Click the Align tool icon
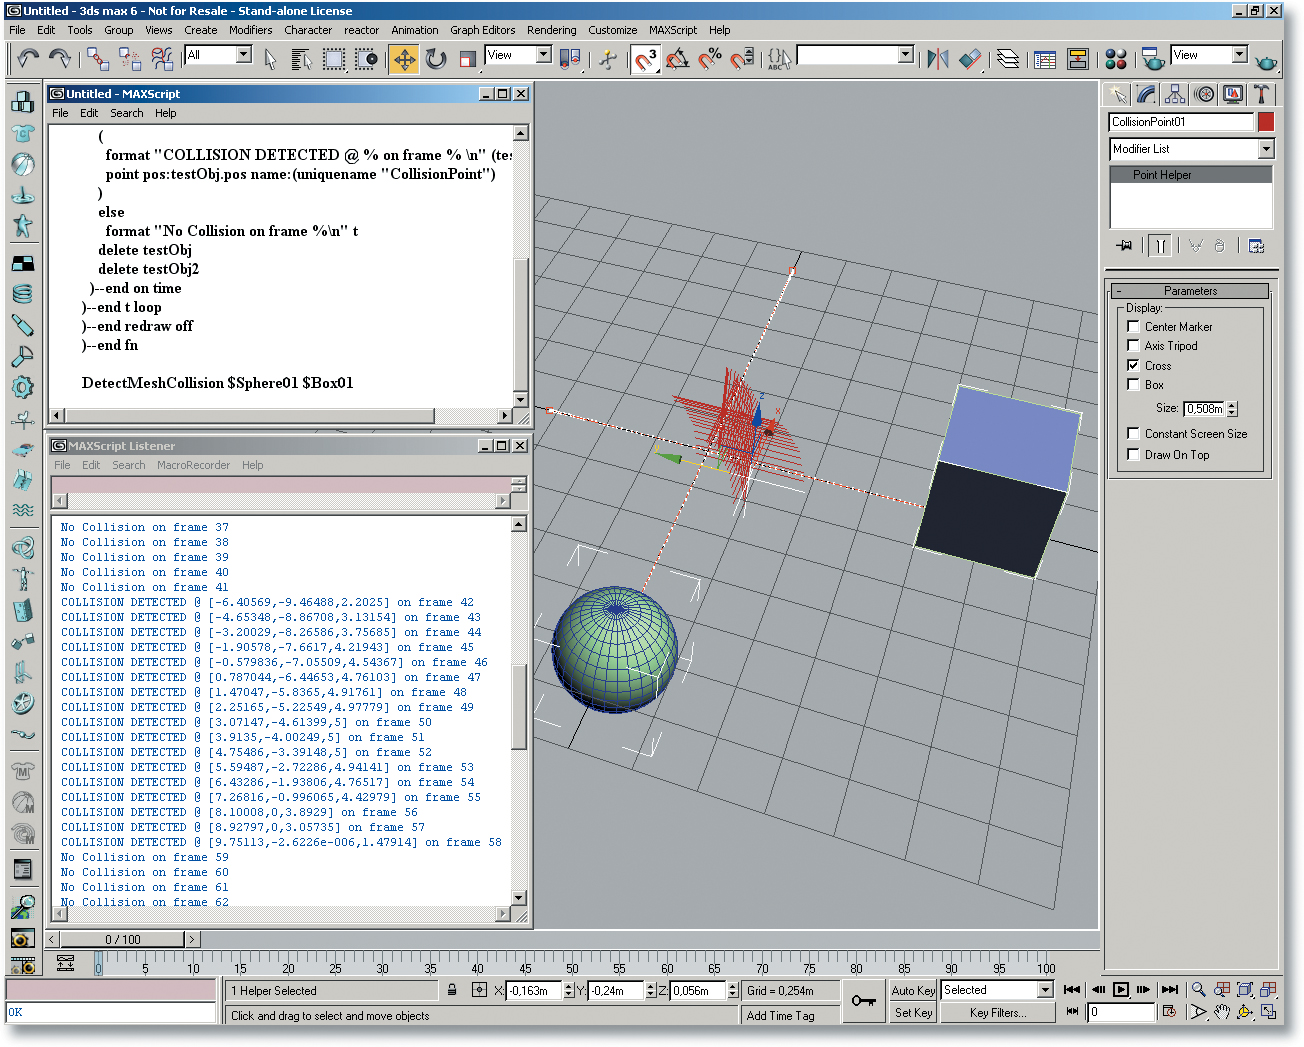The height and width of the screenshot is (1047, 1304). pos(970,59)
